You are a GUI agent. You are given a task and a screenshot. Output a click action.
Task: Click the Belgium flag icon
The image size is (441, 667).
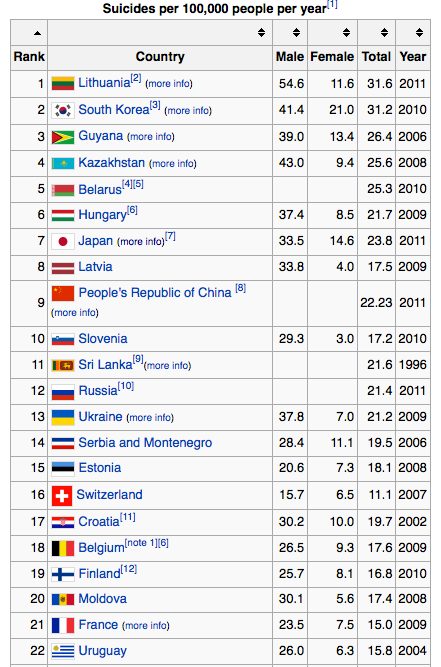(63, 548)
